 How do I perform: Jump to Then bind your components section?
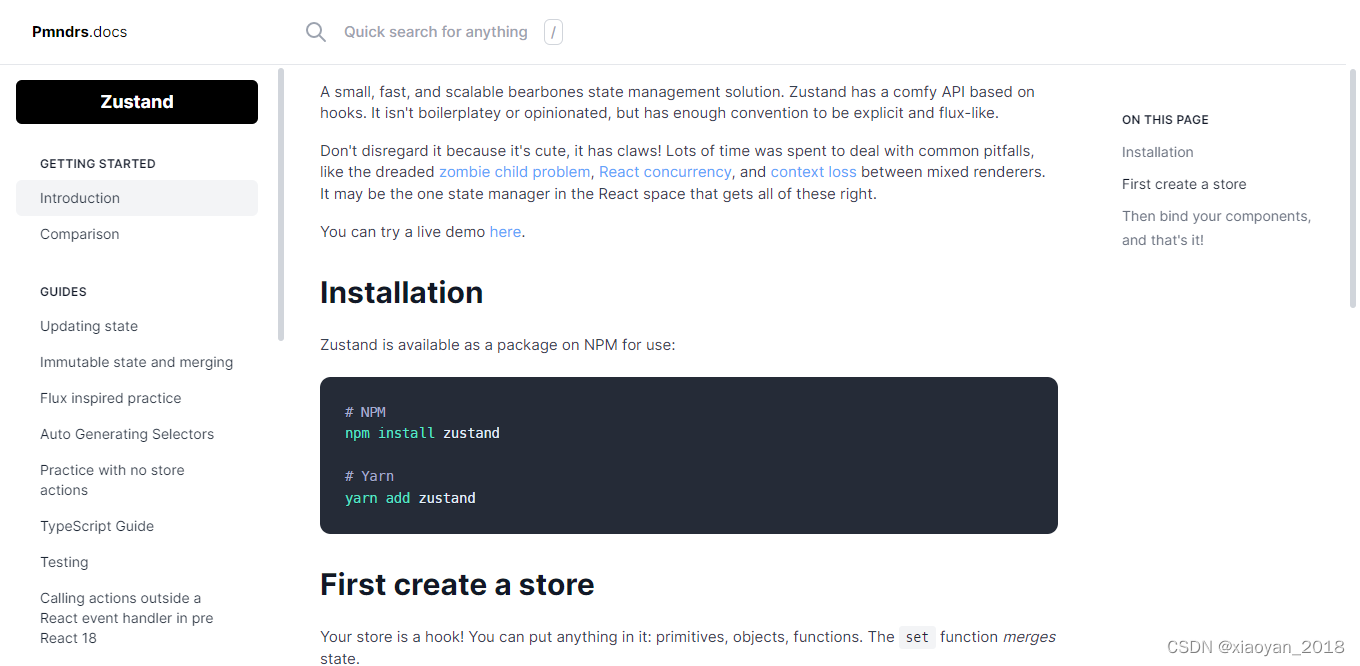click(1216, 228)
